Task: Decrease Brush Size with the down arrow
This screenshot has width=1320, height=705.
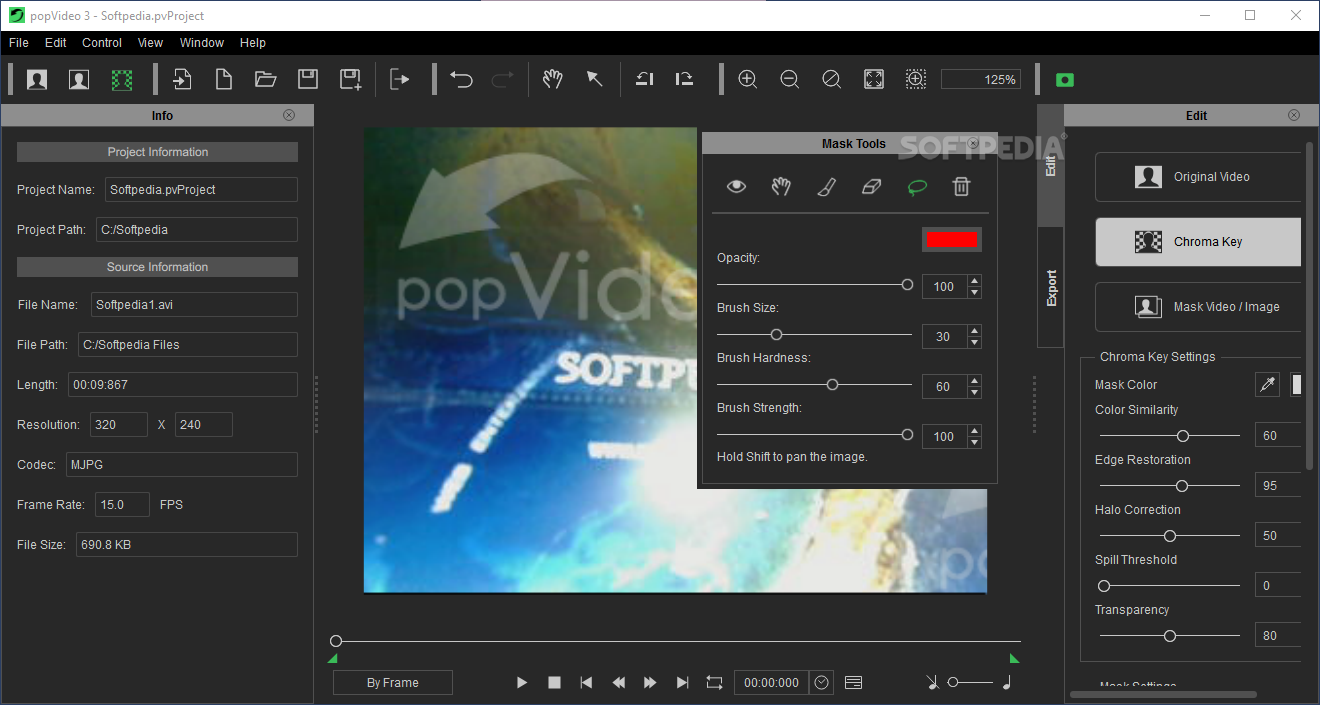Action: pyautogui.click(x=975, y=343)
